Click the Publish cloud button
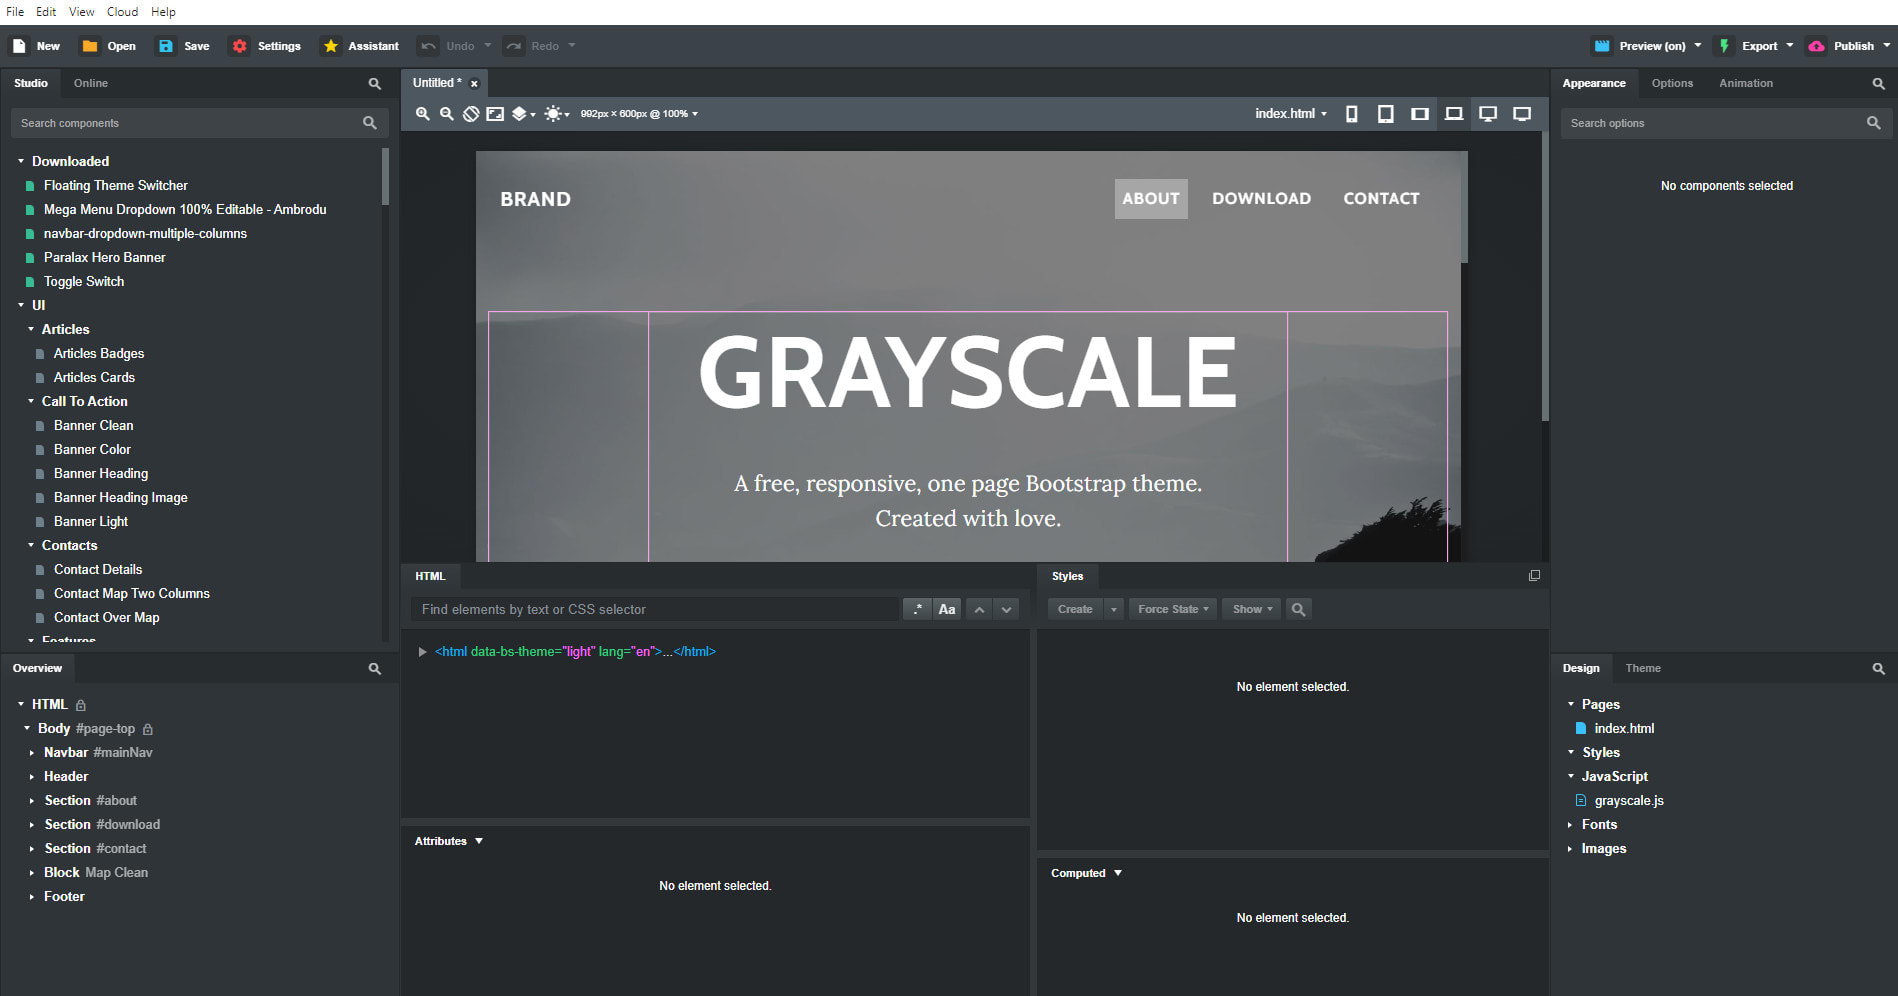This screenshot has width=1898, height=996. (1841, 46)
